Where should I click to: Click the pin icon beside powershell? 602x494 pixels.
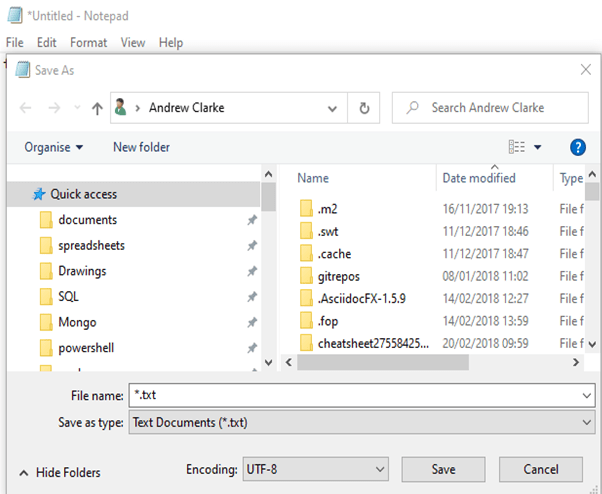pyautogui.click(x=252, y=348)
